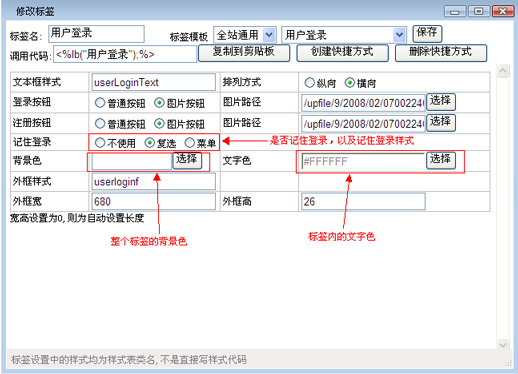
Task: Open text color picker via 选择
Action: (441, 160)
